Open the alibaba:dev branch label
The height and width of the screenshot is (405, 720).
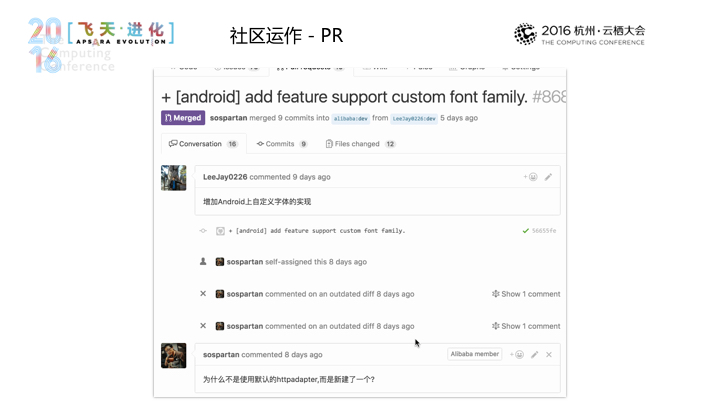point(350,118)
